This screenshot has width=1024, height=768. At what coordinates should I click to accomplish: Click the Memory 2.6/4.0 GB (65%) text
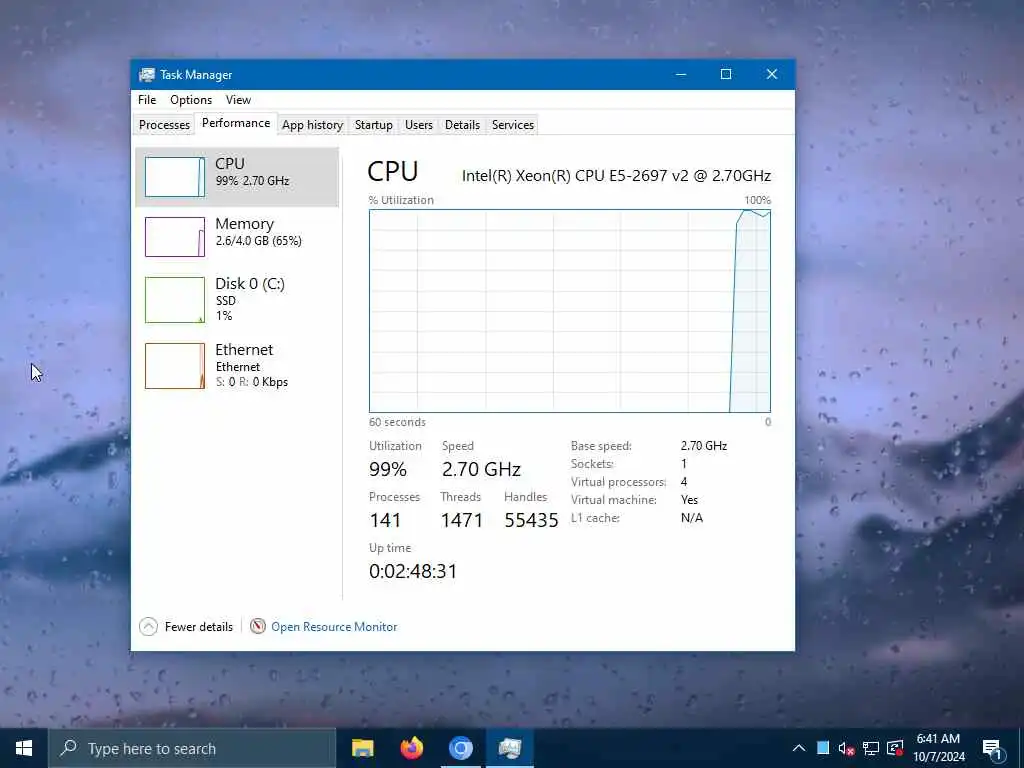click(259, 241)
